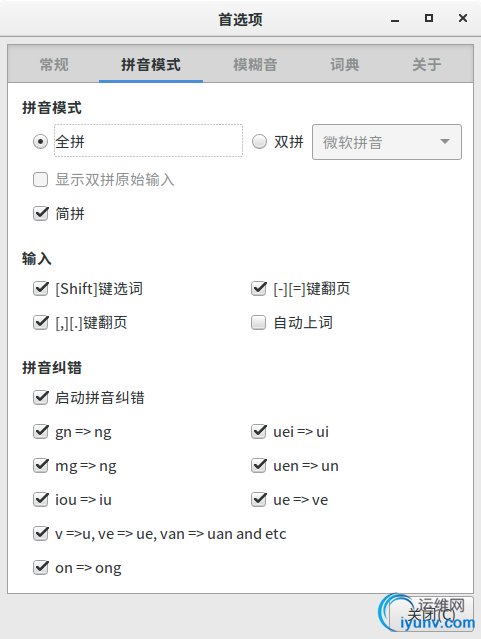Viewport: 481px width, 639px height.
Task: Enable 显示双拼原始输入 checkbox
Action: point(40,180)
